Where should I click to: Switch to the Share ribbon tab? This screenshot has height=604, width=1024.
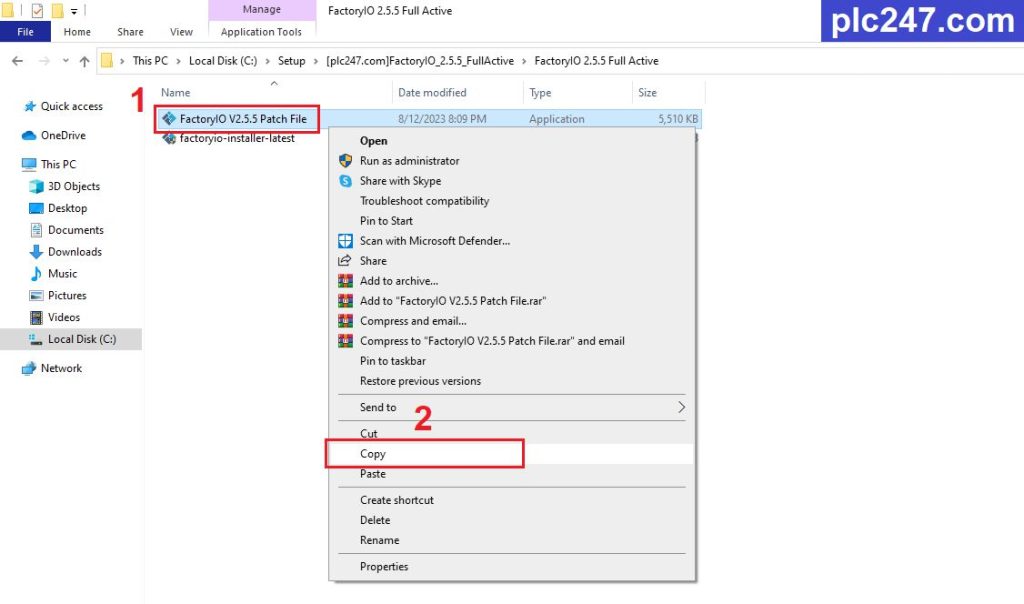(x=130, y=31)
